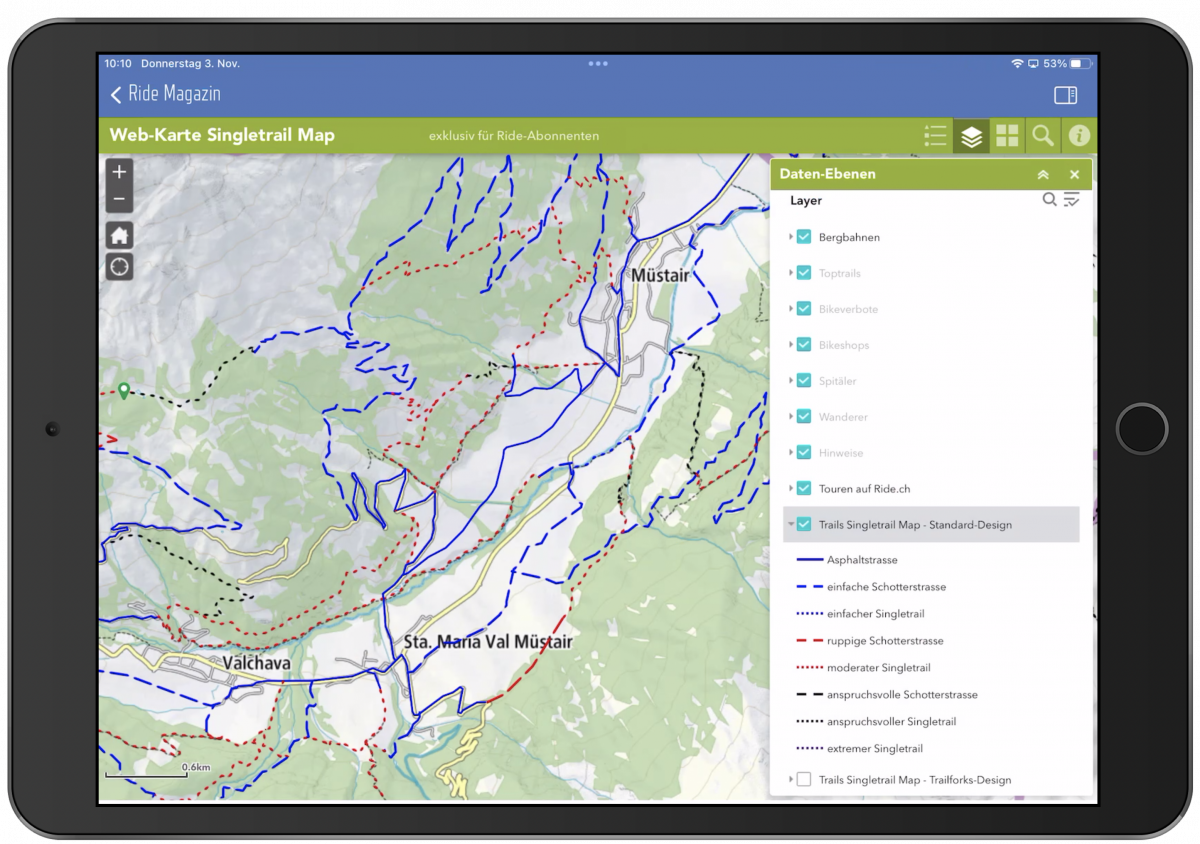Screen dimensions: 1200x844
Task: Toggle the Hinweise layer checkbox
Action: coord(803,453)
